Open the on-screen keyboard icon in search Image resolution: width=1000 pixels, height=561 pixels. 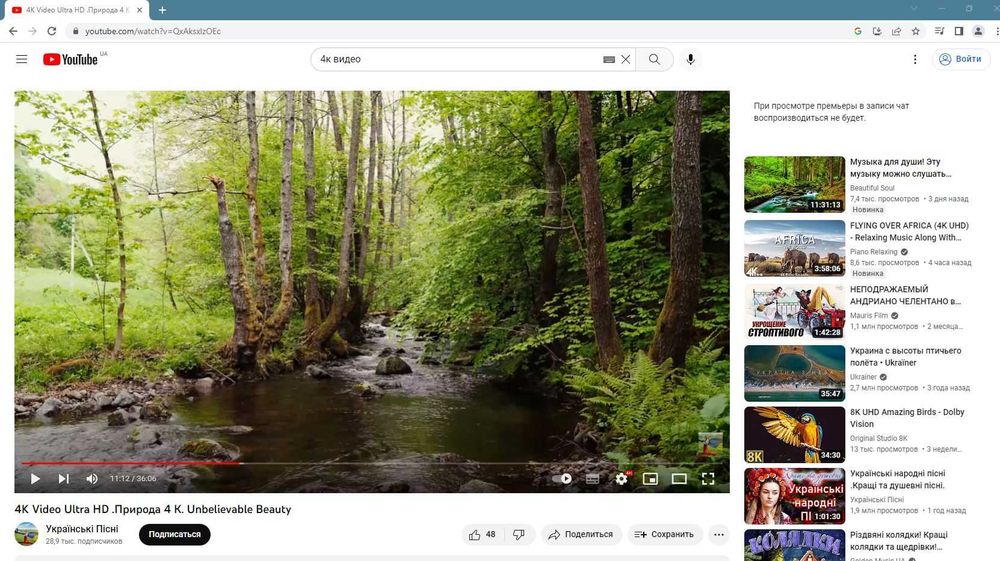click(609, 59)
